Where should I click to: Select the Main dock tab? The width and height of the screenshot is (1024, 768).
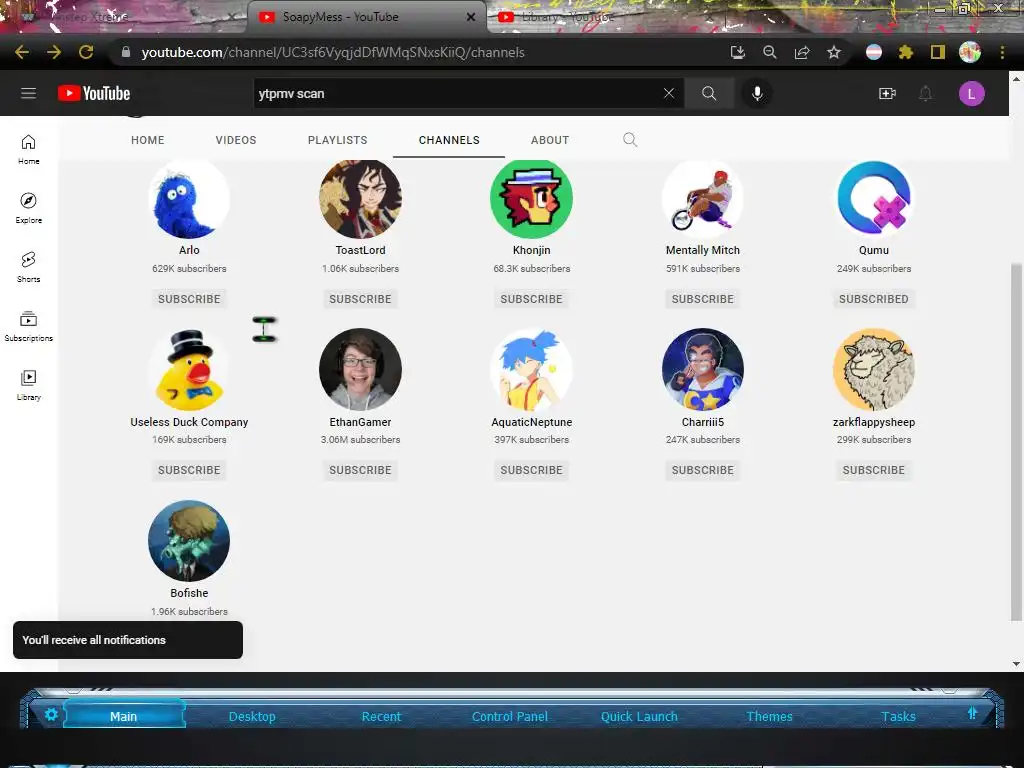[x=123, y=716]
